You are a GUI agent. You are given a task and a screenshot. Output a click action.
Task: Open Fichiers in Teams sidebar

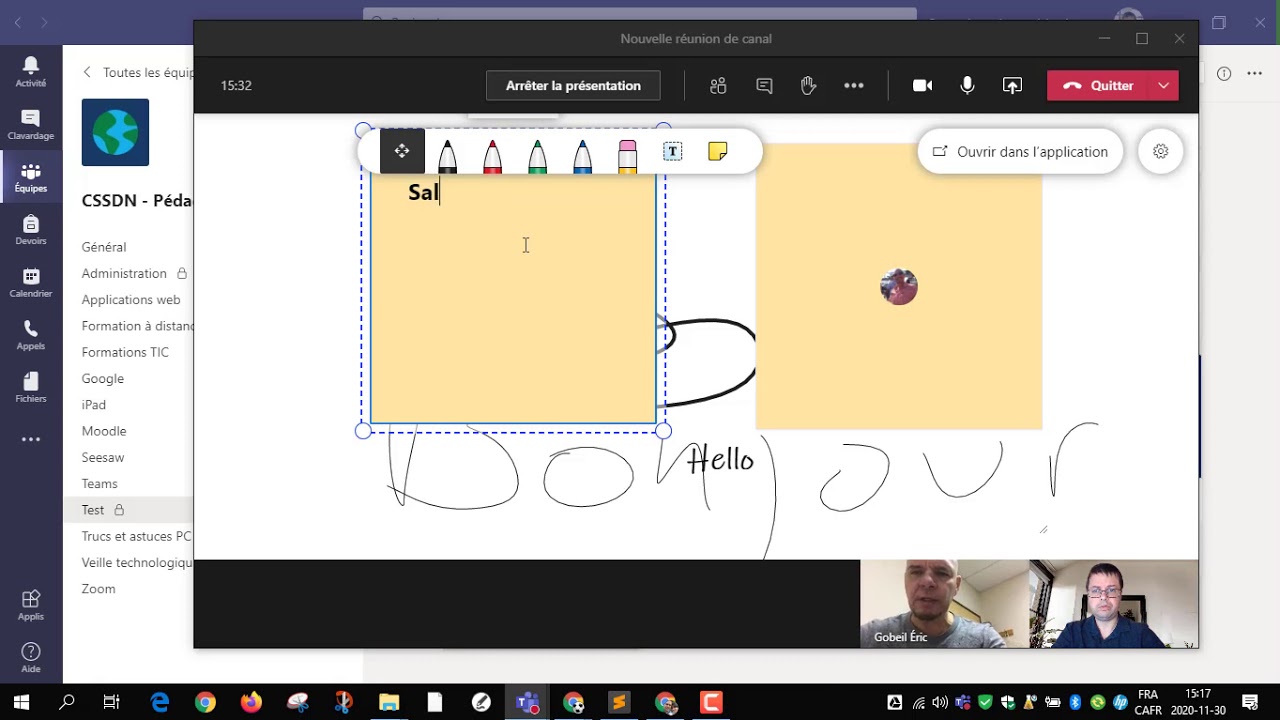(31, 388)
